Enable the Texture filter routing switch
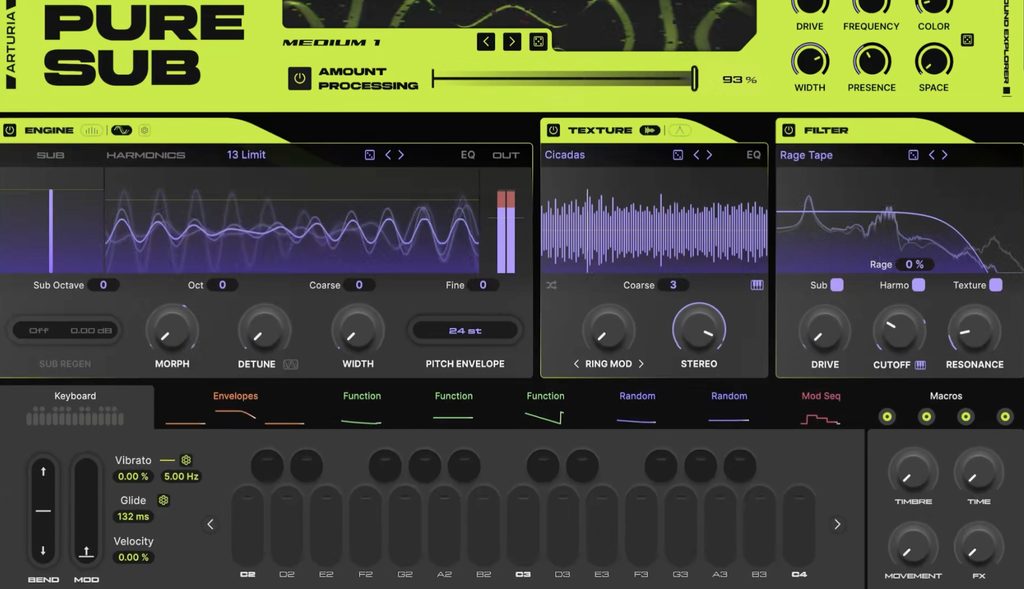The width and height of the screenshot is (1024, 589). (996, 285)
